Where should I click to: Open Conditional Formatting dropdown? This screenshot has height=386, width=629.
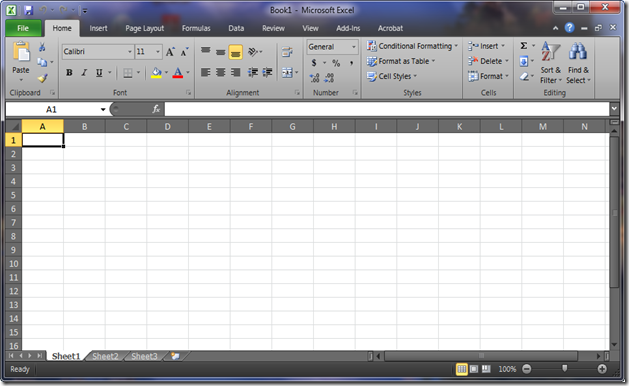tap(412, 46)
